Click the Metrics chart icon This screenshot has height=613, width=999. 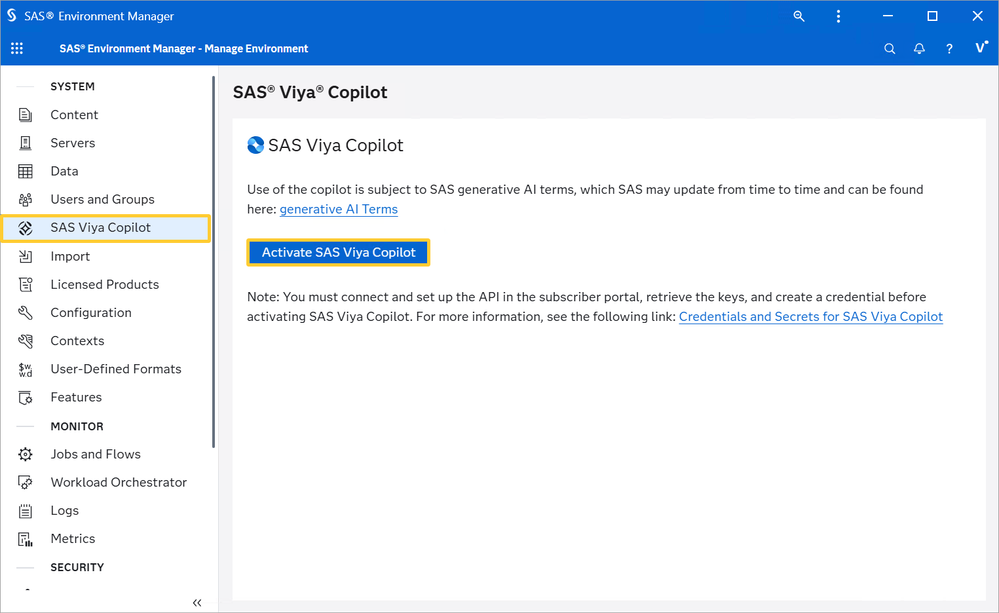[25, 539]
